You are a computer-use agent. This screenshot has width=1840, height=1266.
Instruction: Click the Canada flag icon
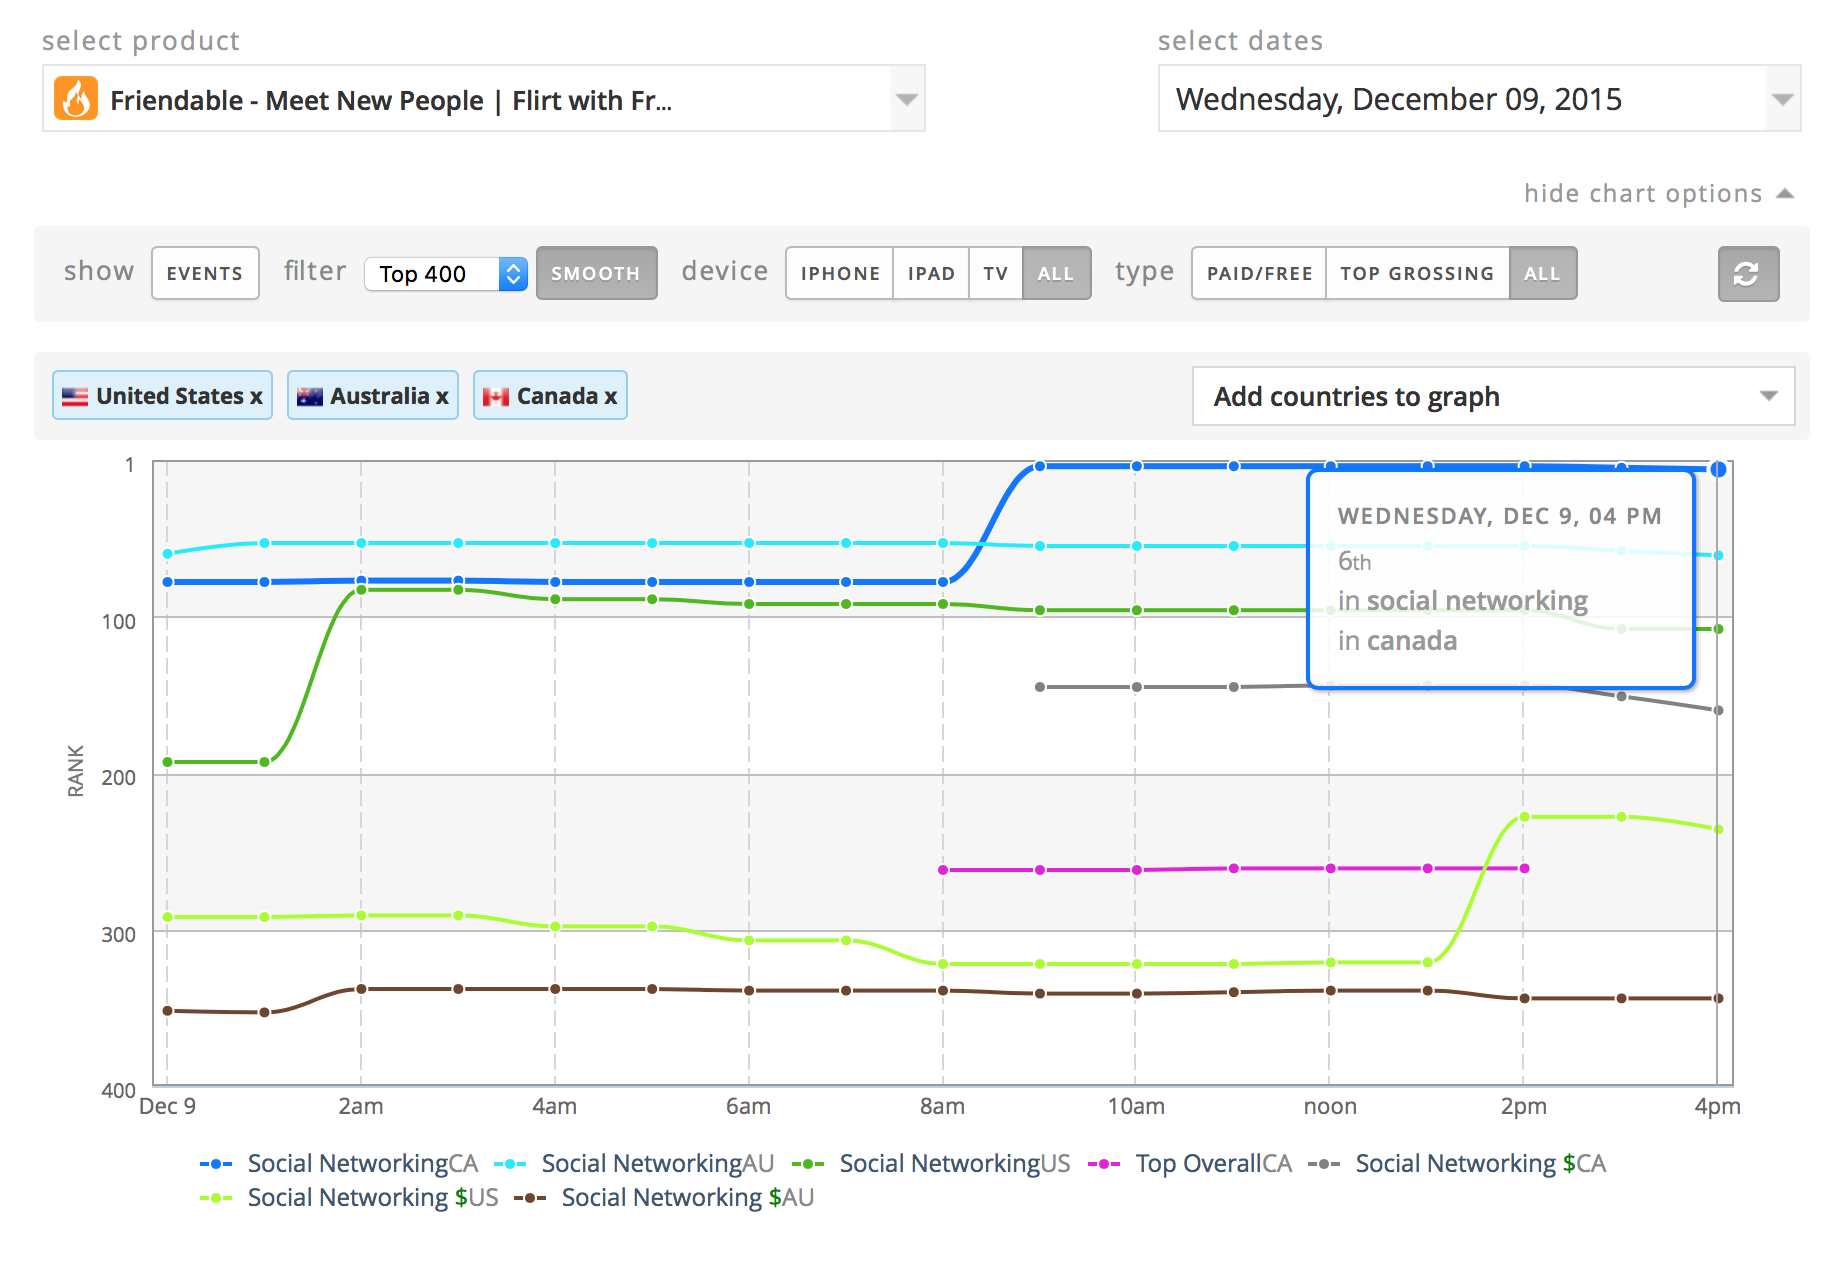coord(495,395)
